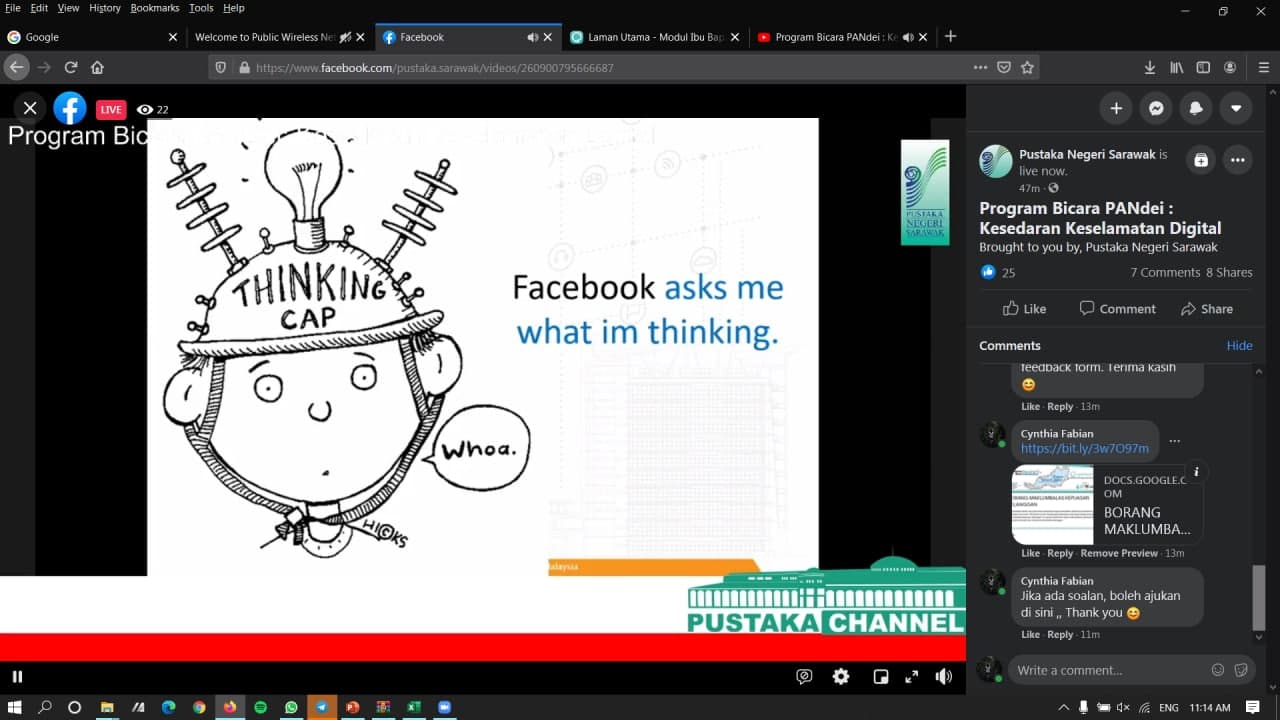Open the sticker picker in comment box
Screen dimensions: 1280x720
[x=1241, y=670]
